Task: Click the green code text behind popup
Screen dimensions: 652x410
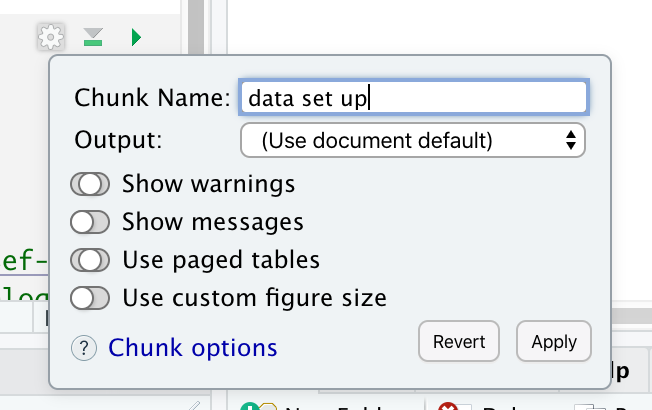Action: (22, 261)
